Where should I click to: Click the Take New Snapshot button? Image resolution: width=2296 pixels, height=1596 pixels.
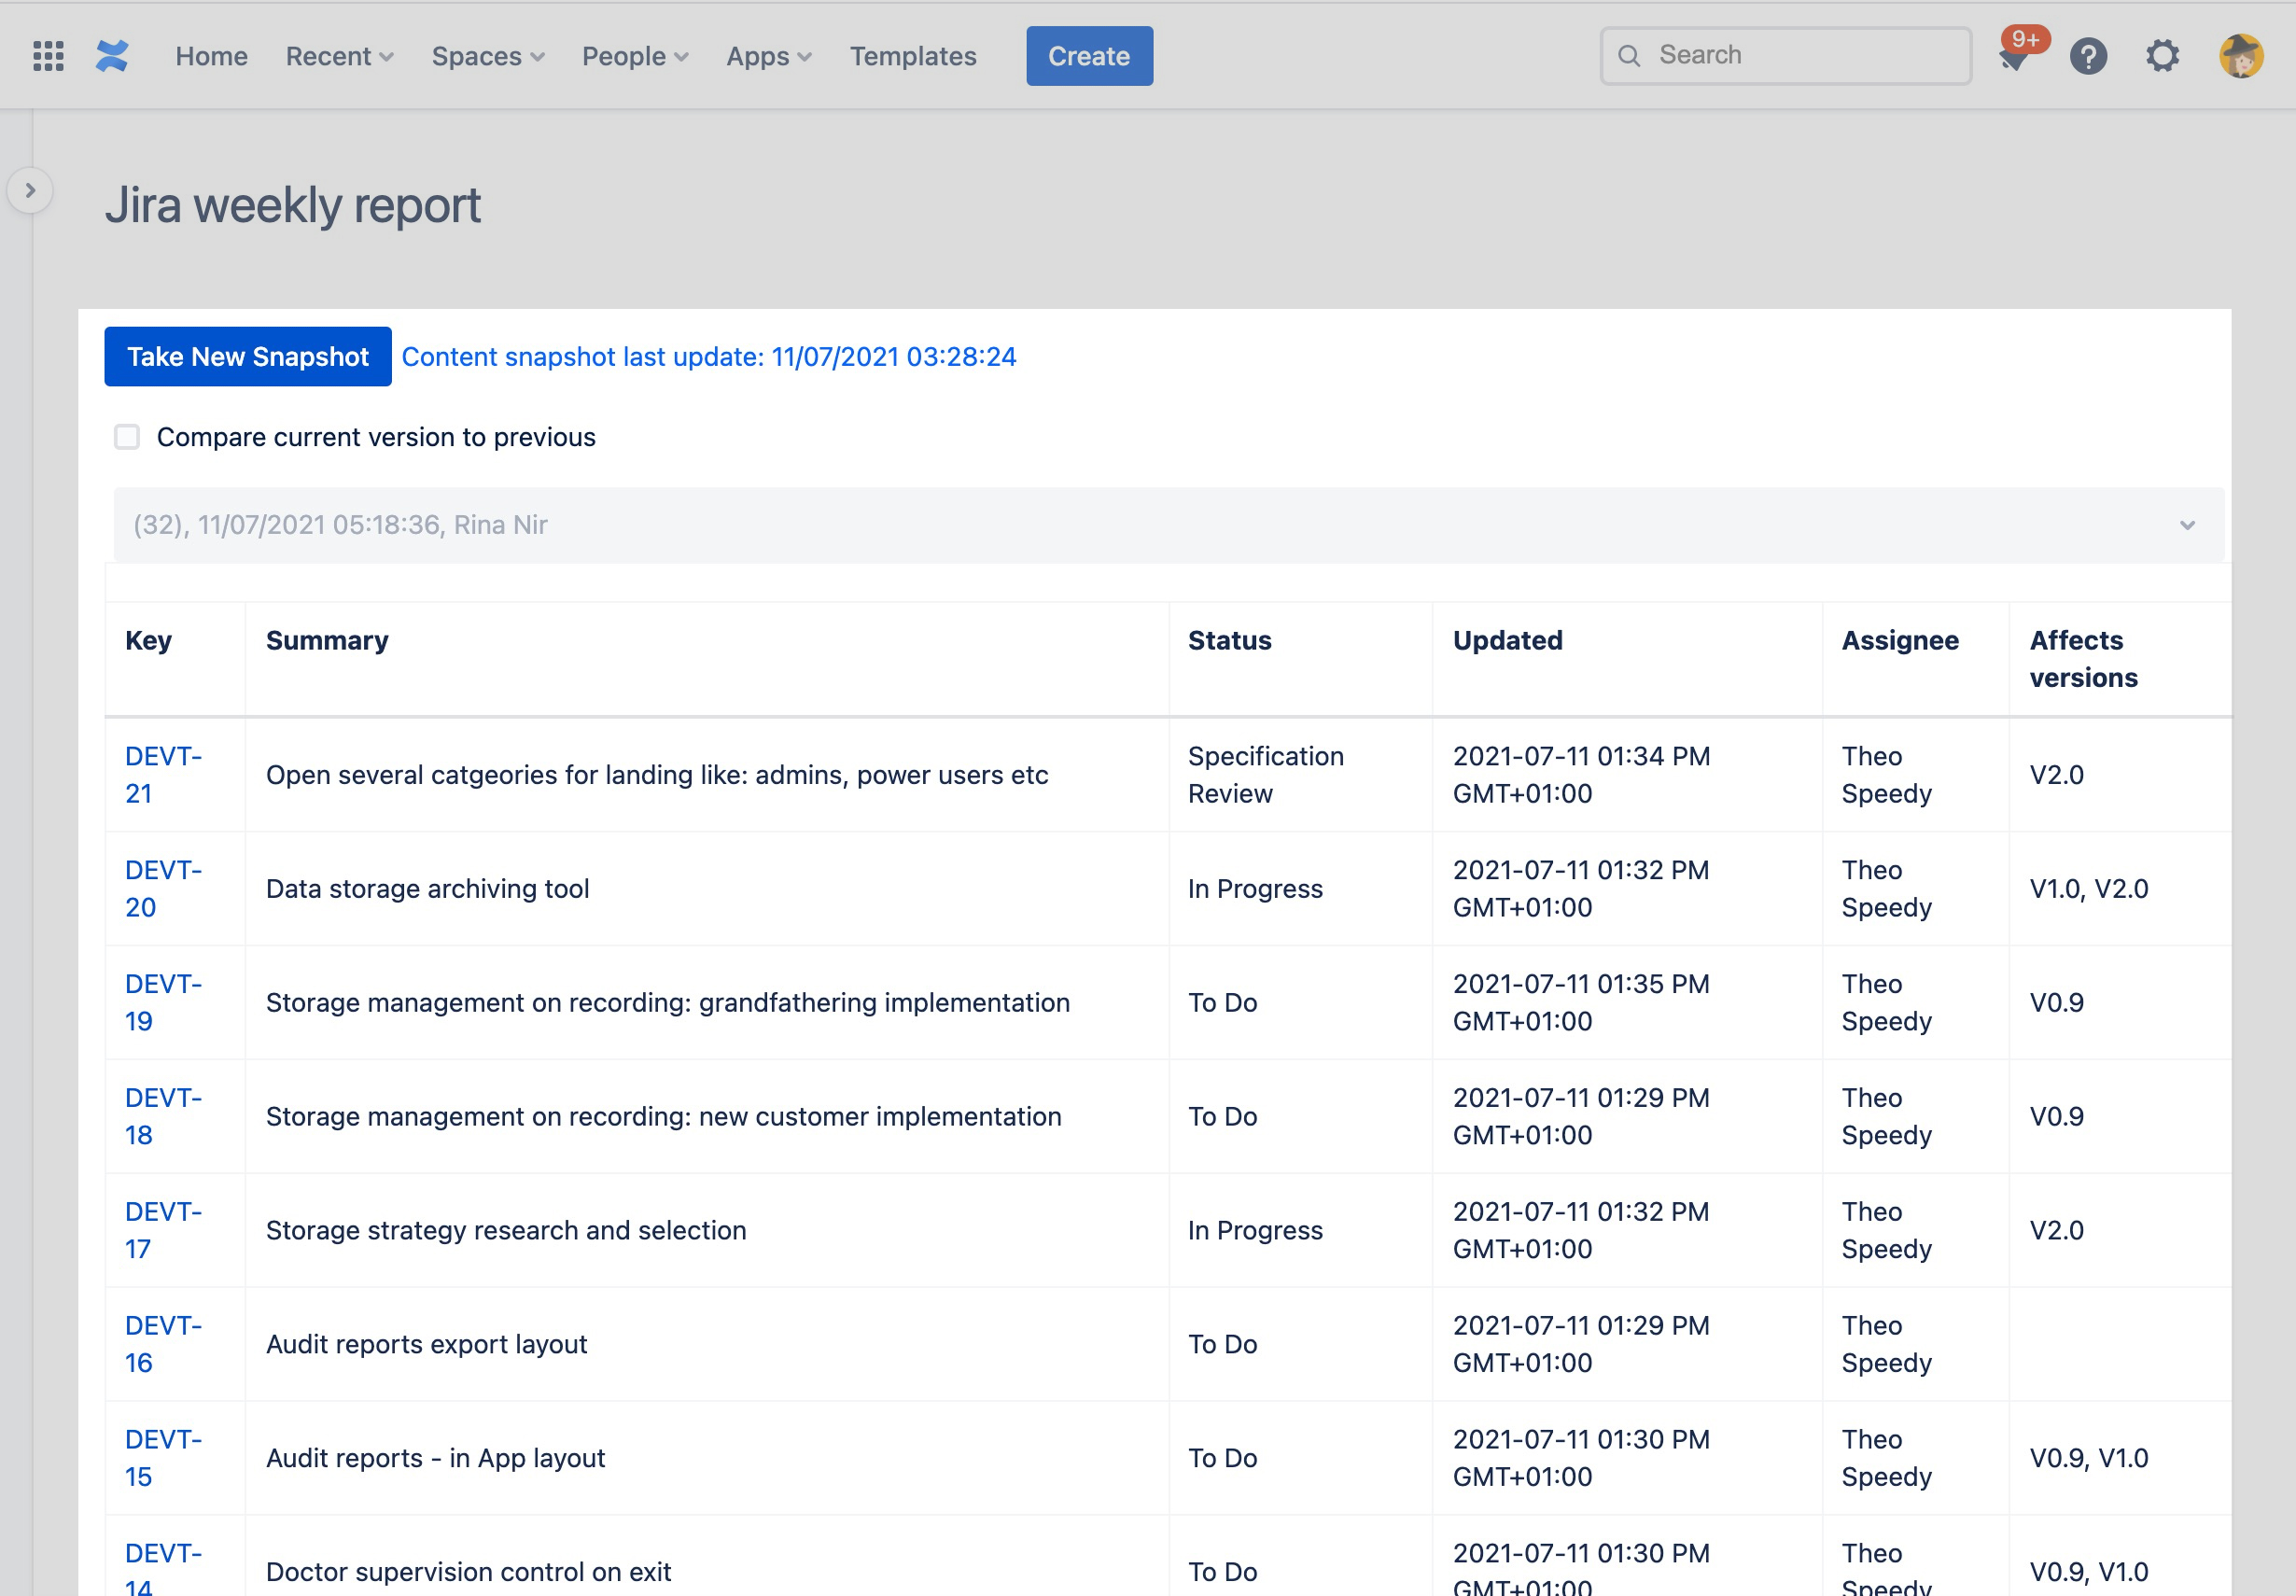[x=248, y=356]
